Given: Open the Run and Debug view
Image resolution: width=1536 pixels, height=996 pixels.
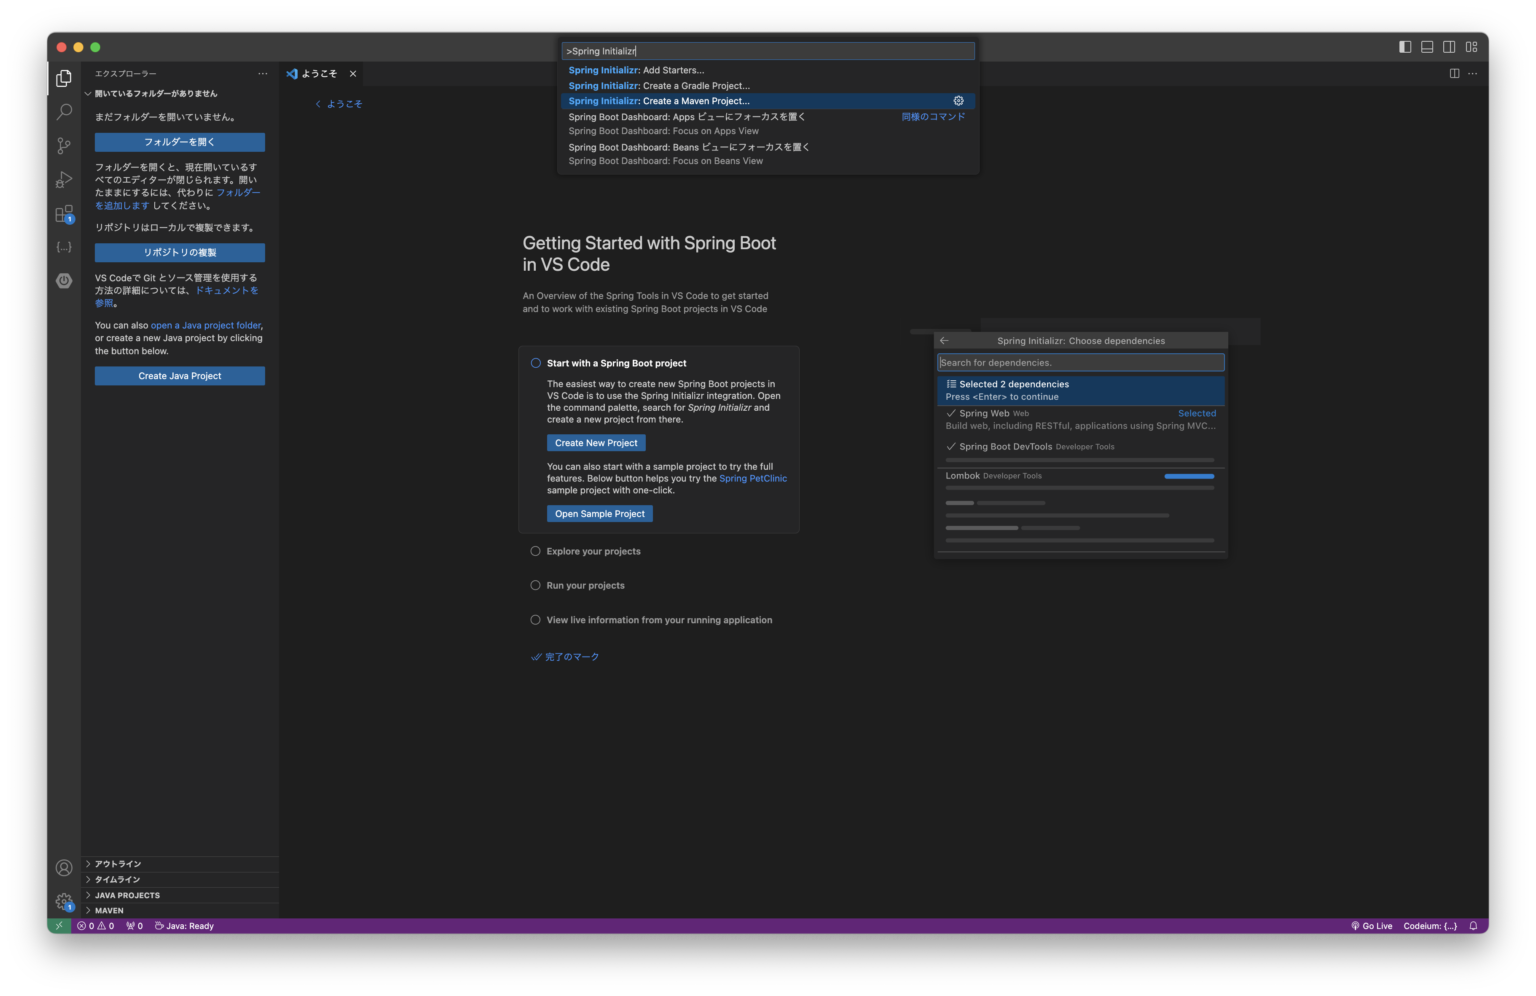Looking at the screenshot, I should tap(63, 179).
